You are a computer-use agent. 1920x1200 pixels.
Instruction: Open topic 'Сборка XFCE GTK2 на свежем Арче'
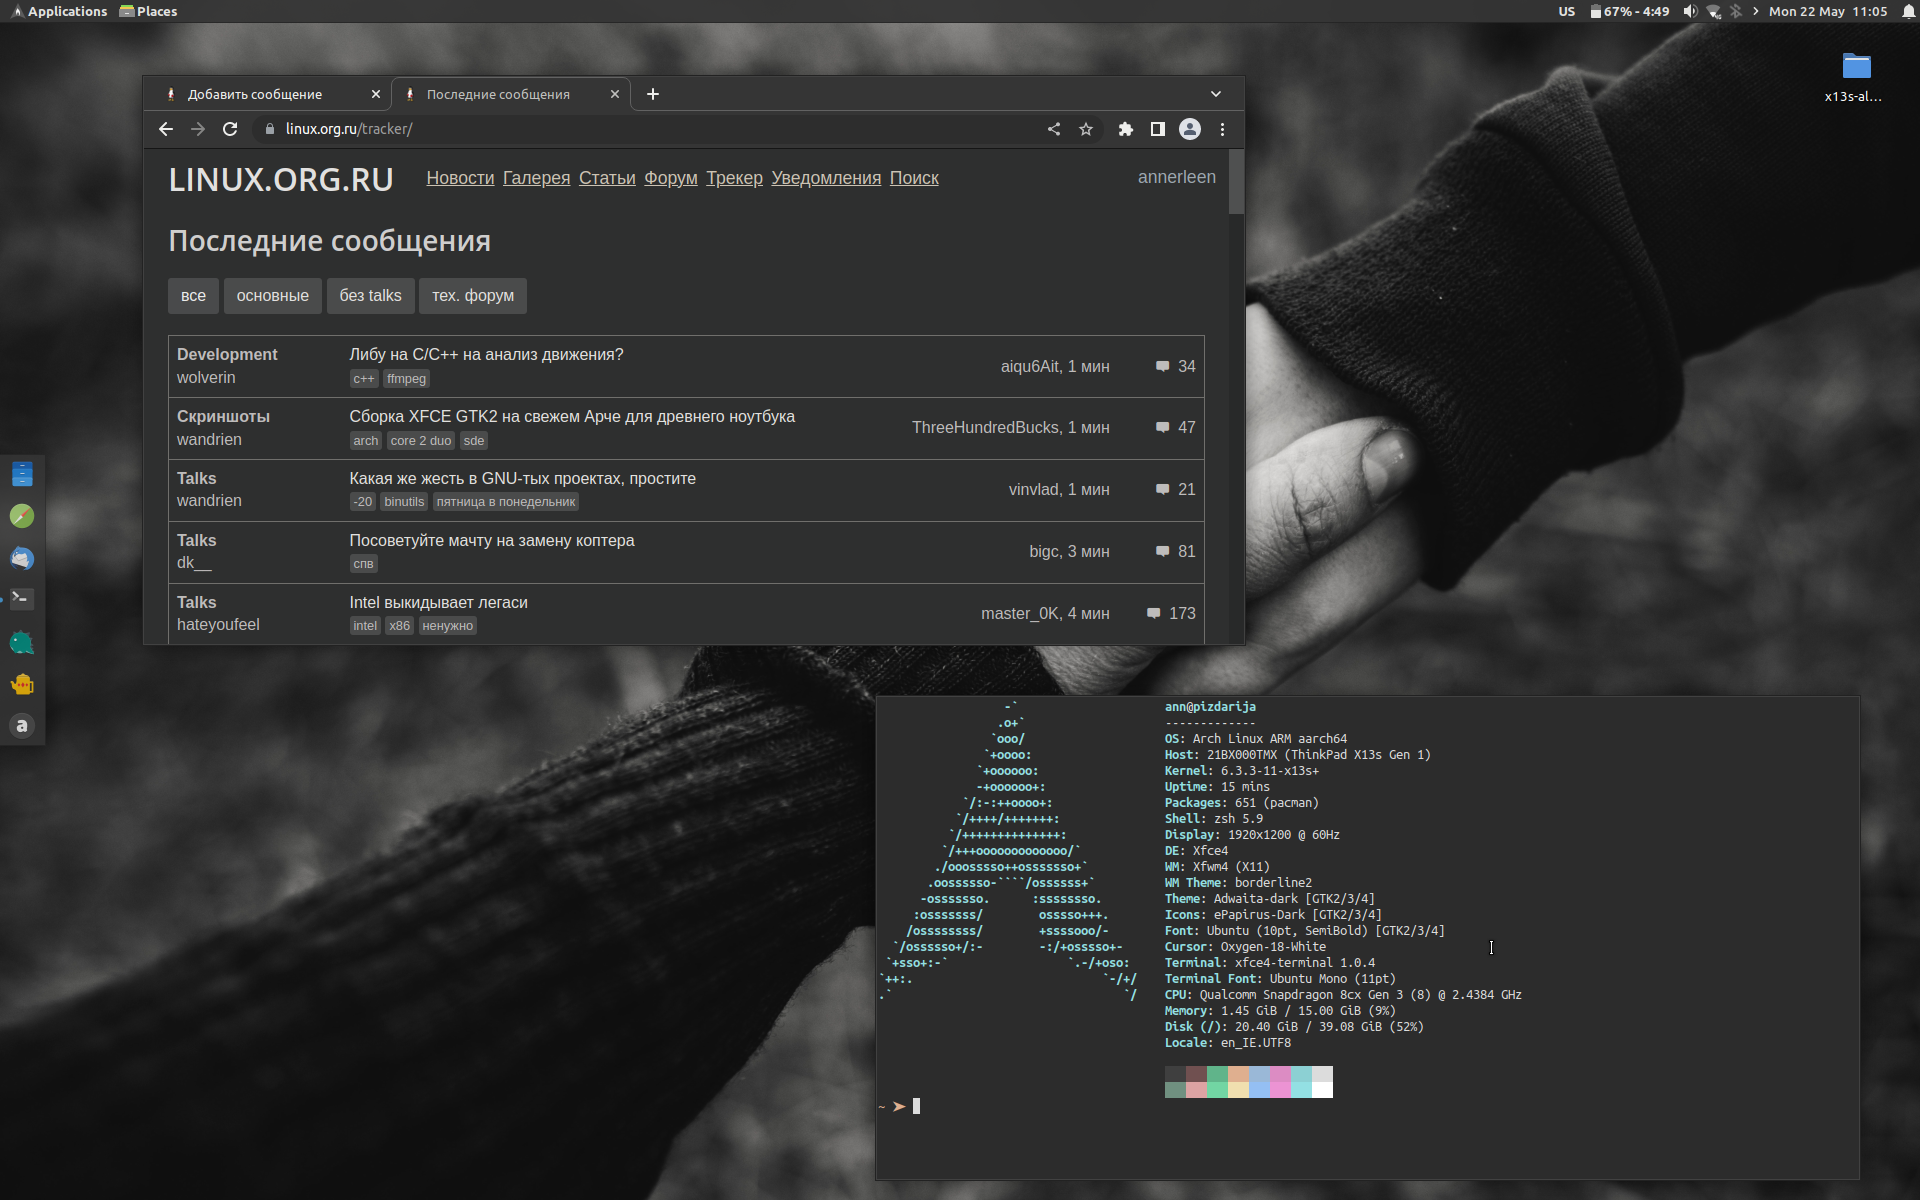pos(572,417)
